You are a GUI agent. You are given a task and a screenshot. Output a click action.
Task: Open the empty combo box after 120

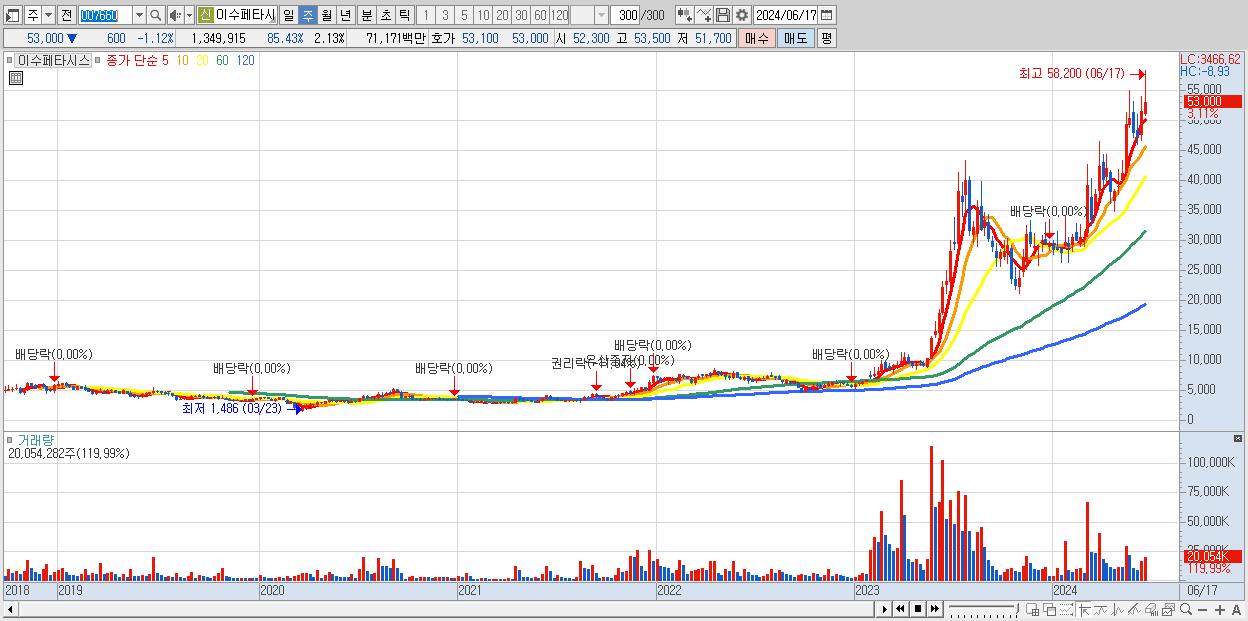pos(589,15)
